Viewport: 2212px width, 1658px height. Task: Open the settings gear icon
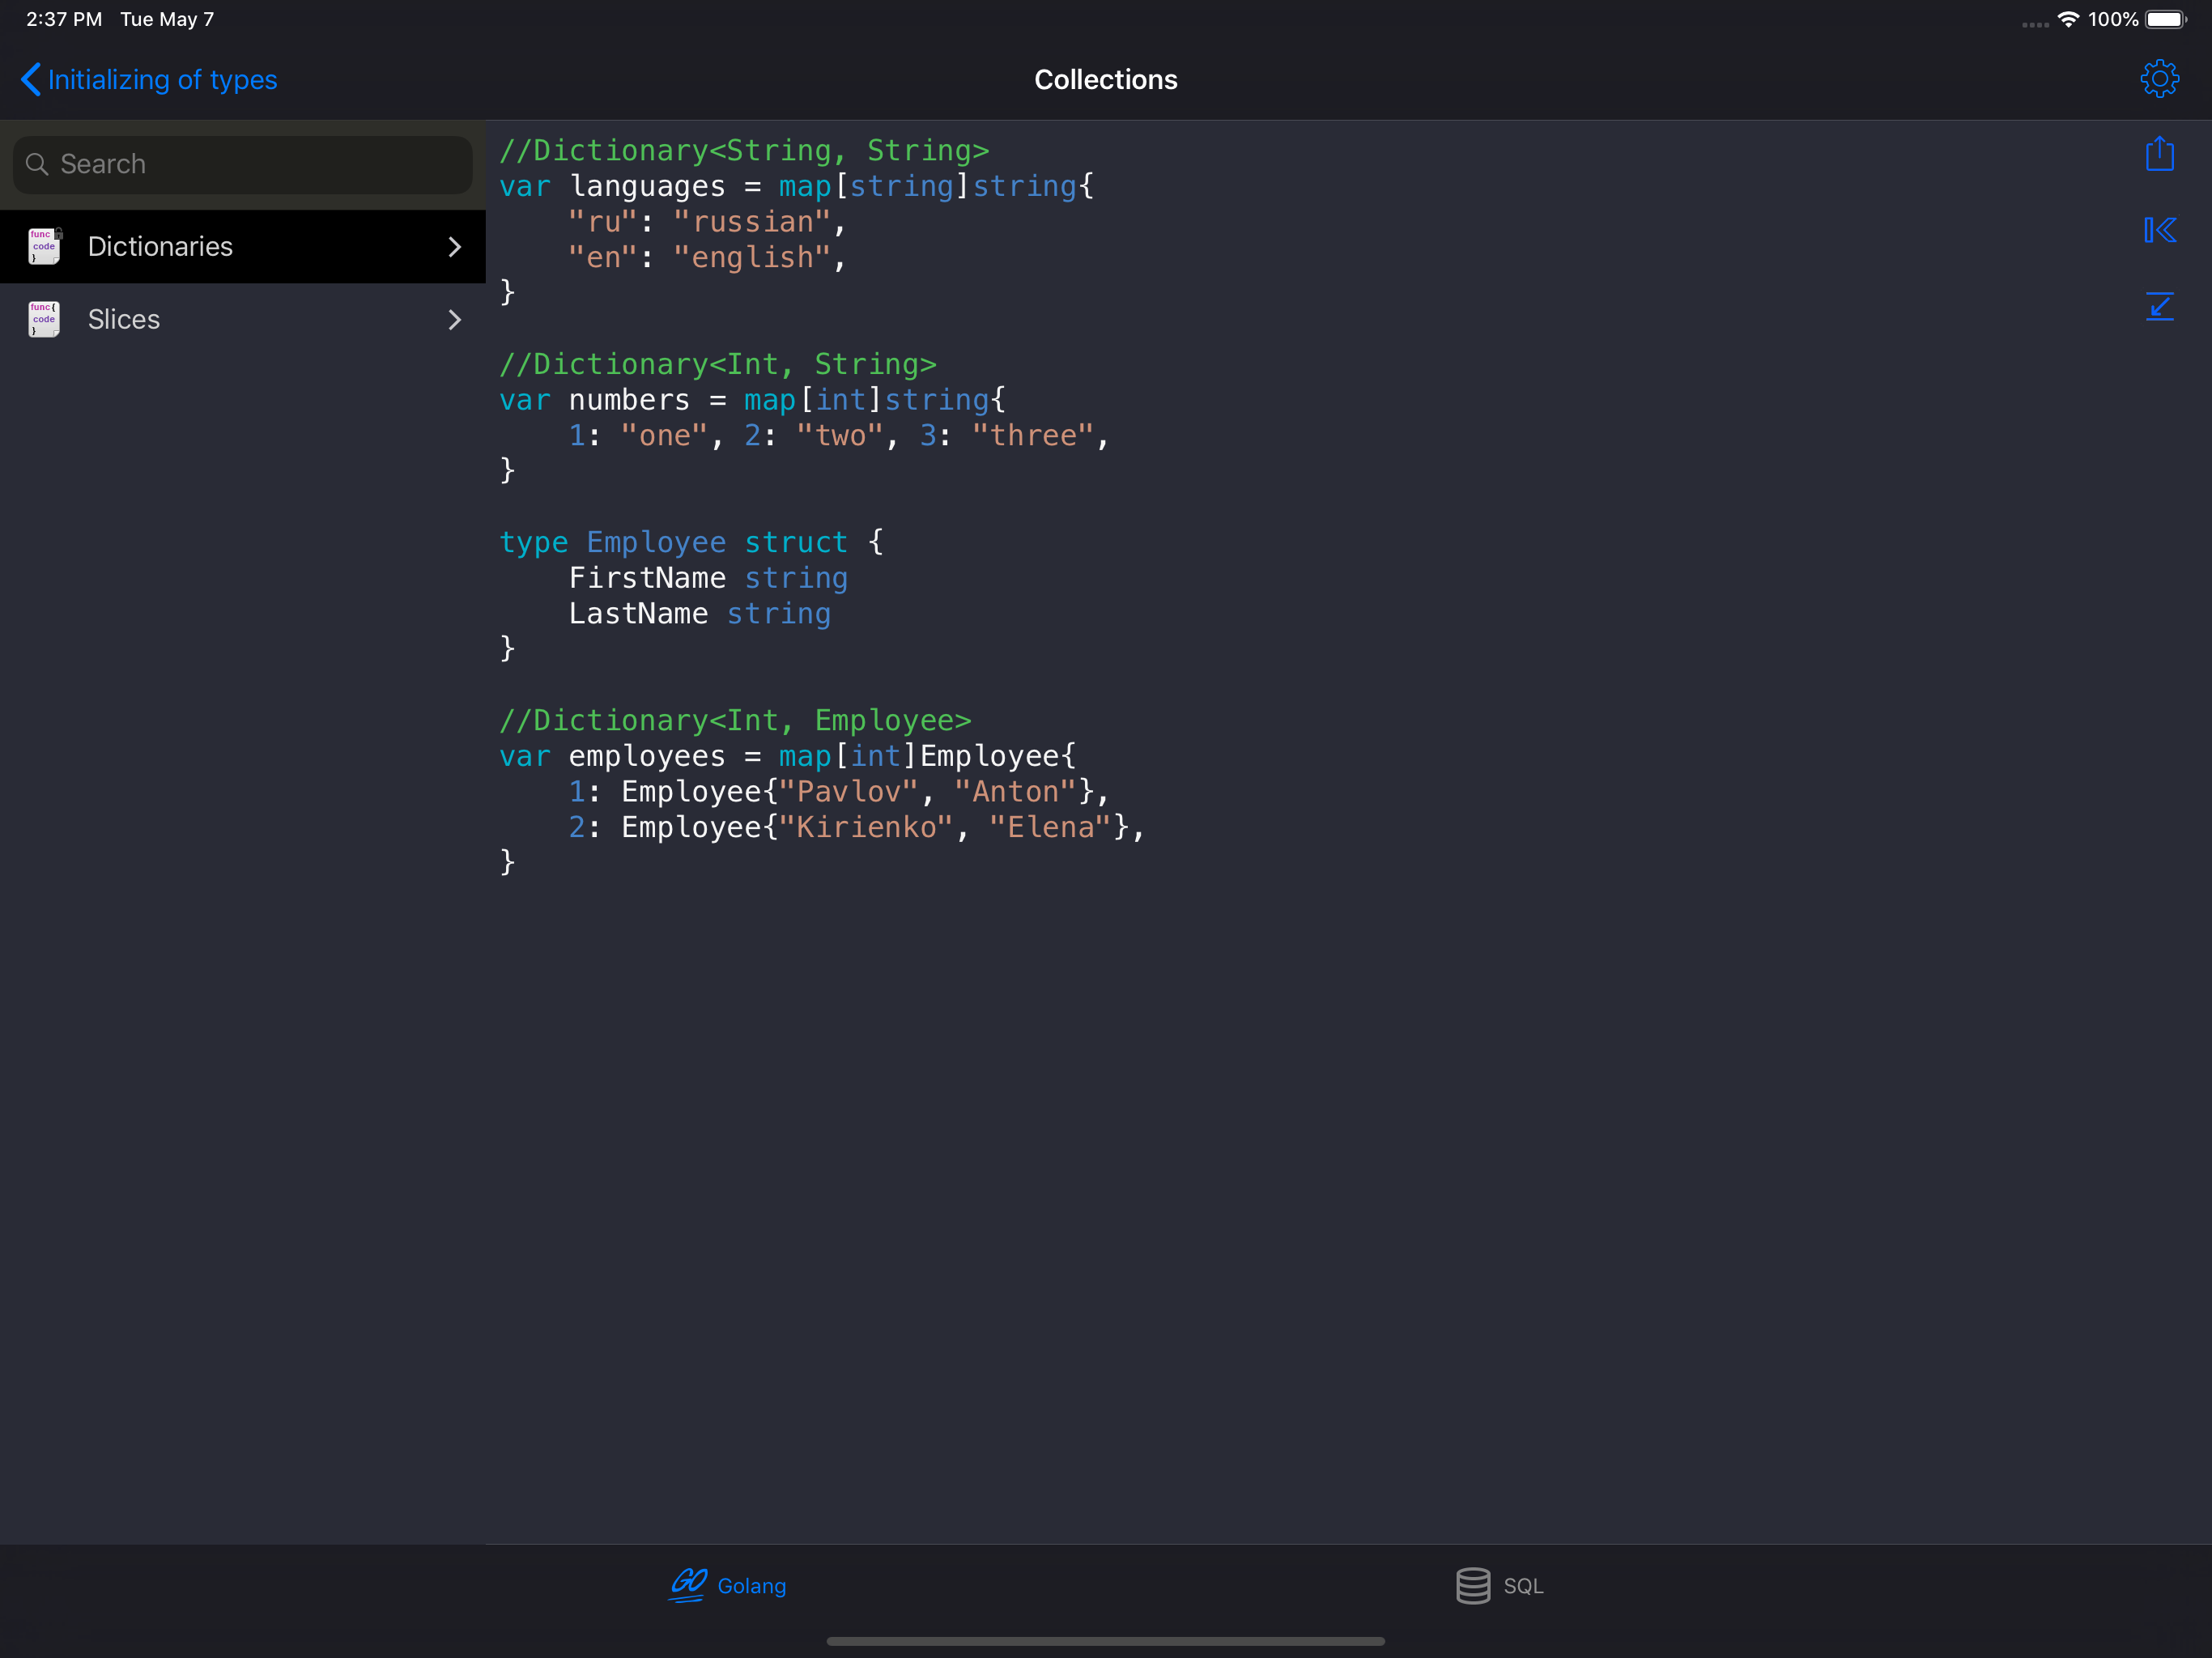2159,79
